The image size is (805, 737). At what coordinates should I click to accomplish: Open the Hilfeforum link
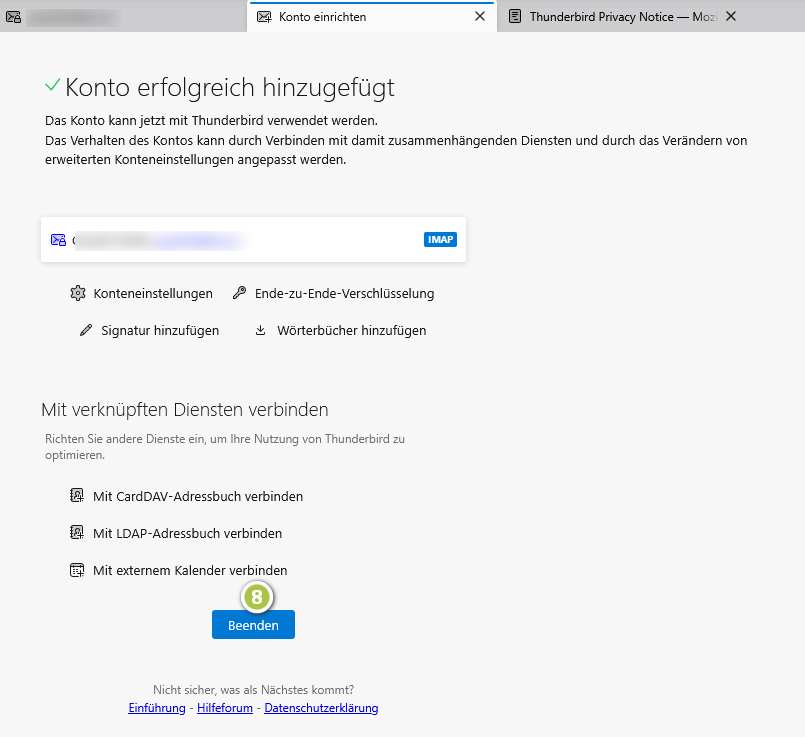[x=224, y=707]
